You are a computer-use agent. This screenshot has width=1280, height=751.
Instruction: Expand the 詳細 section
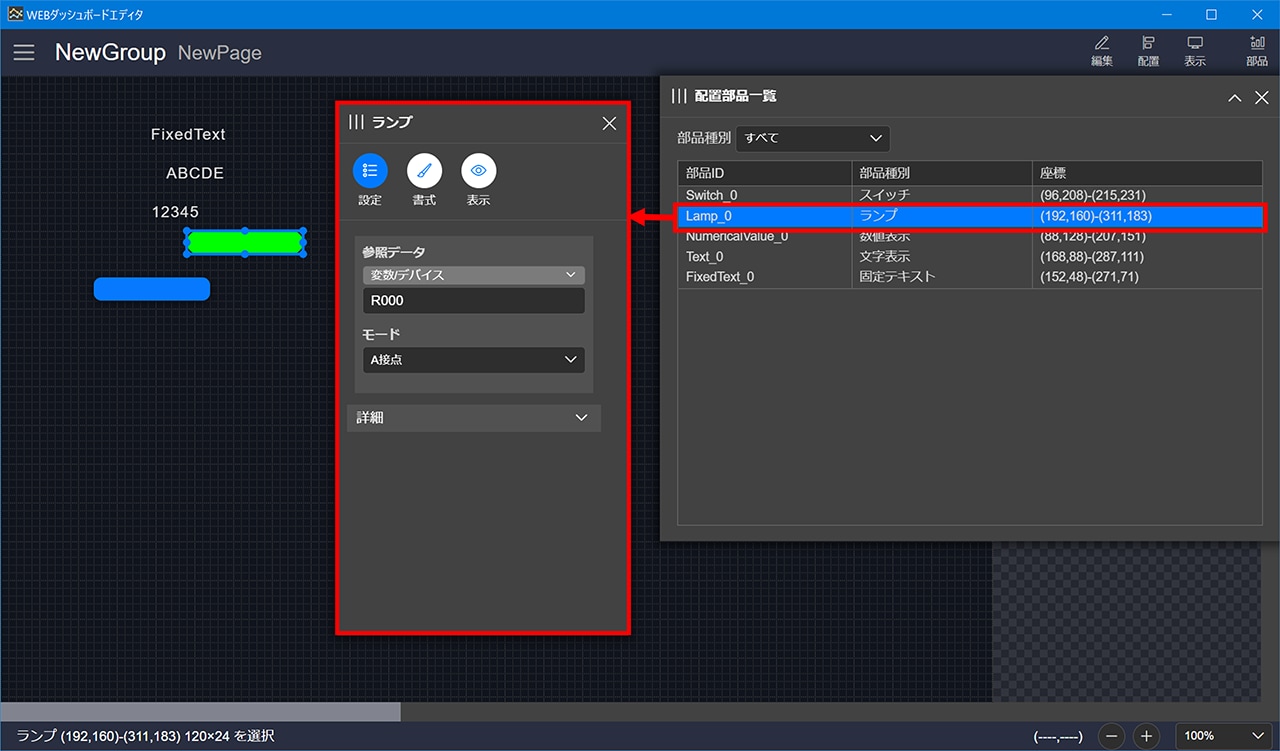tap(473, 418)
